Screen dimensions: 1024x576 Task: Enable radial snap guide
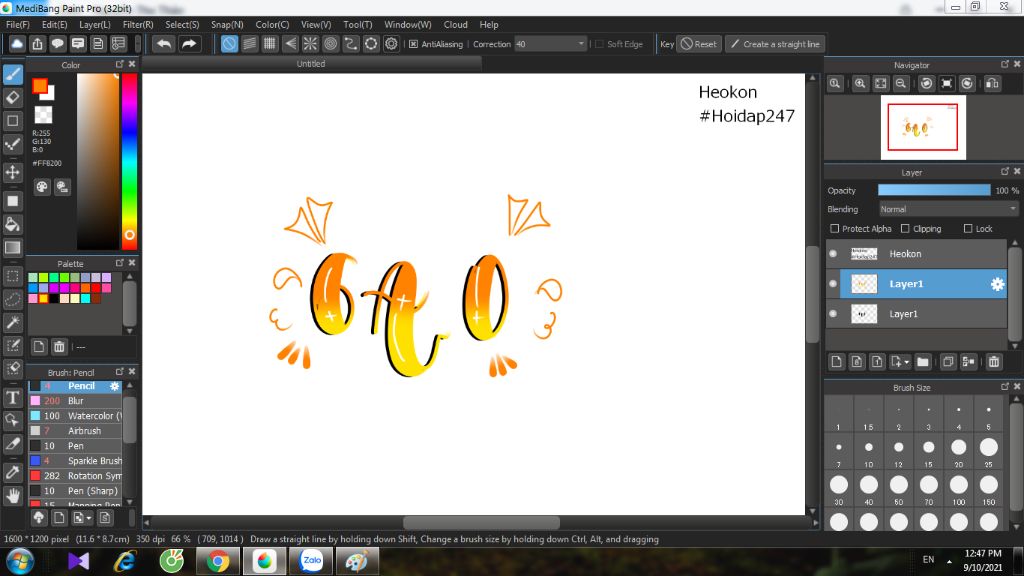(x=310, y=44)
